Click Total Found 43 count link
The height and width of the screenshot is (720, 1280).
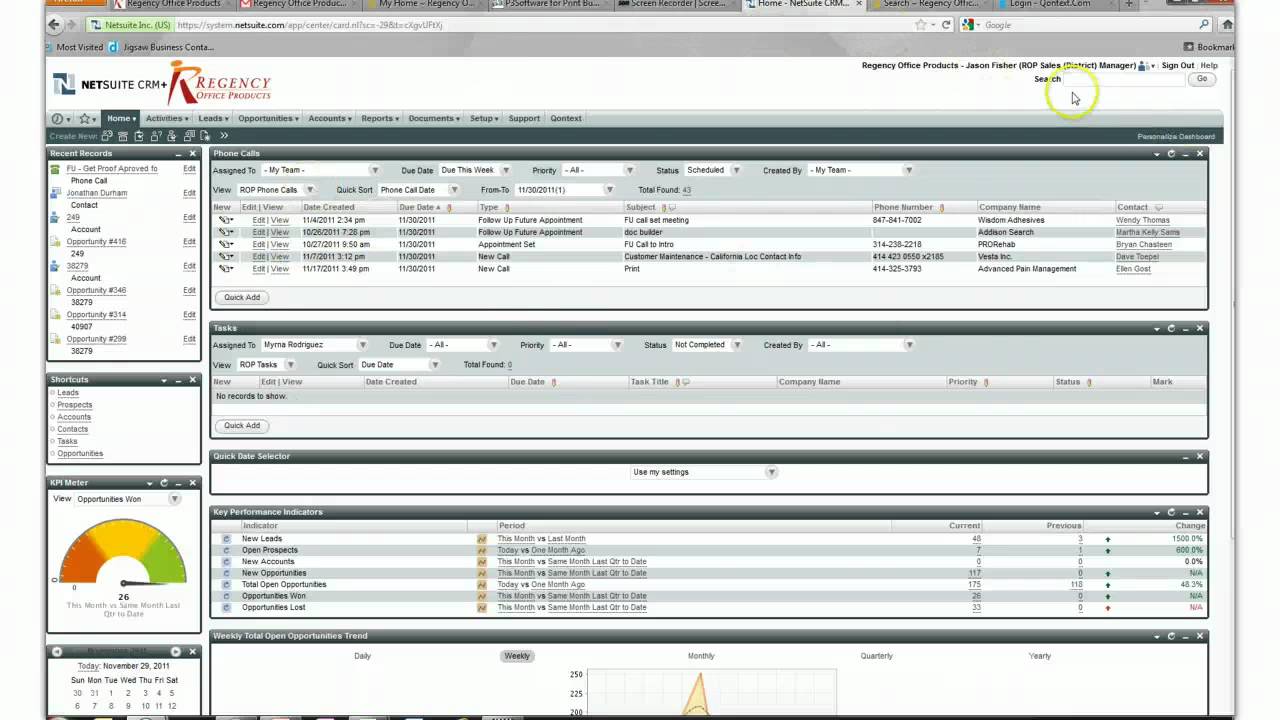point(686,190)
